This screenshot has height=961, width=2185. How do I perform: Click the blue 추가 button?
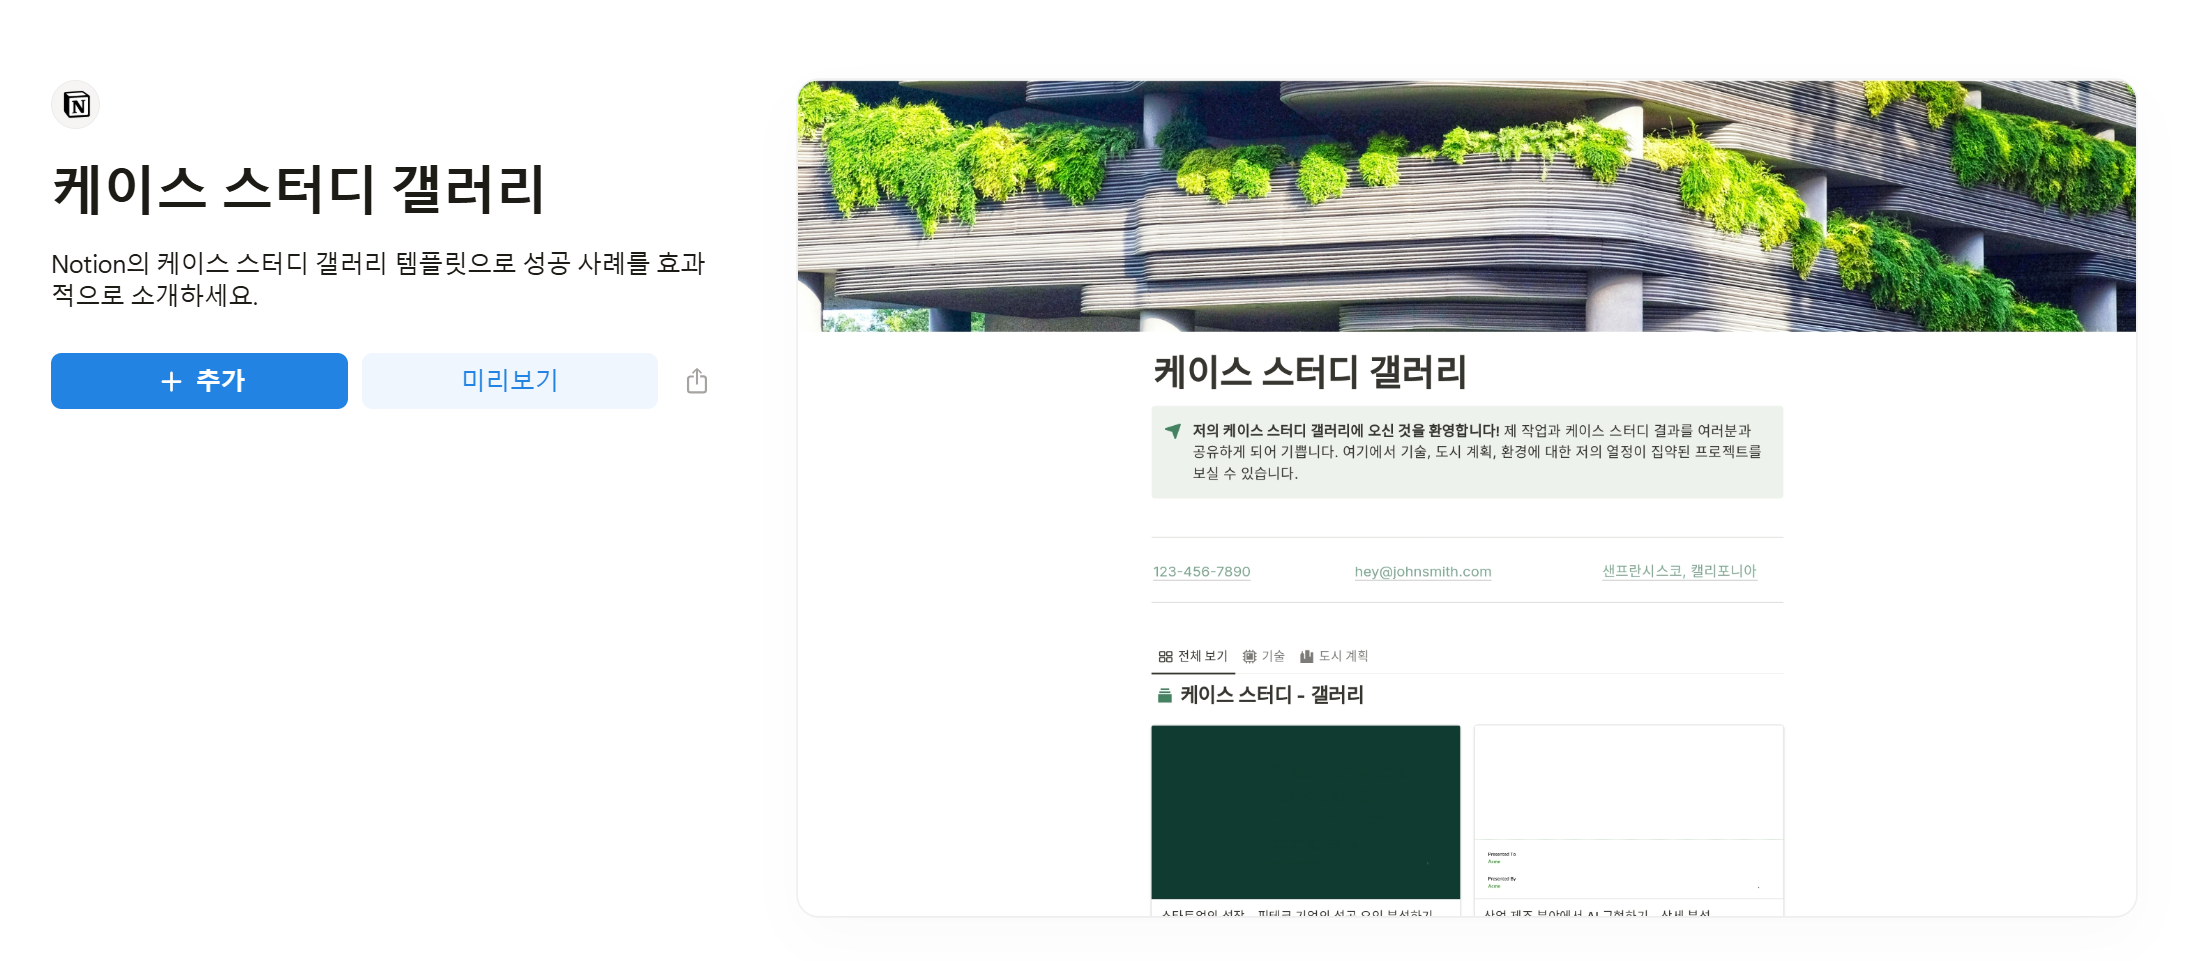click(199, 381)
